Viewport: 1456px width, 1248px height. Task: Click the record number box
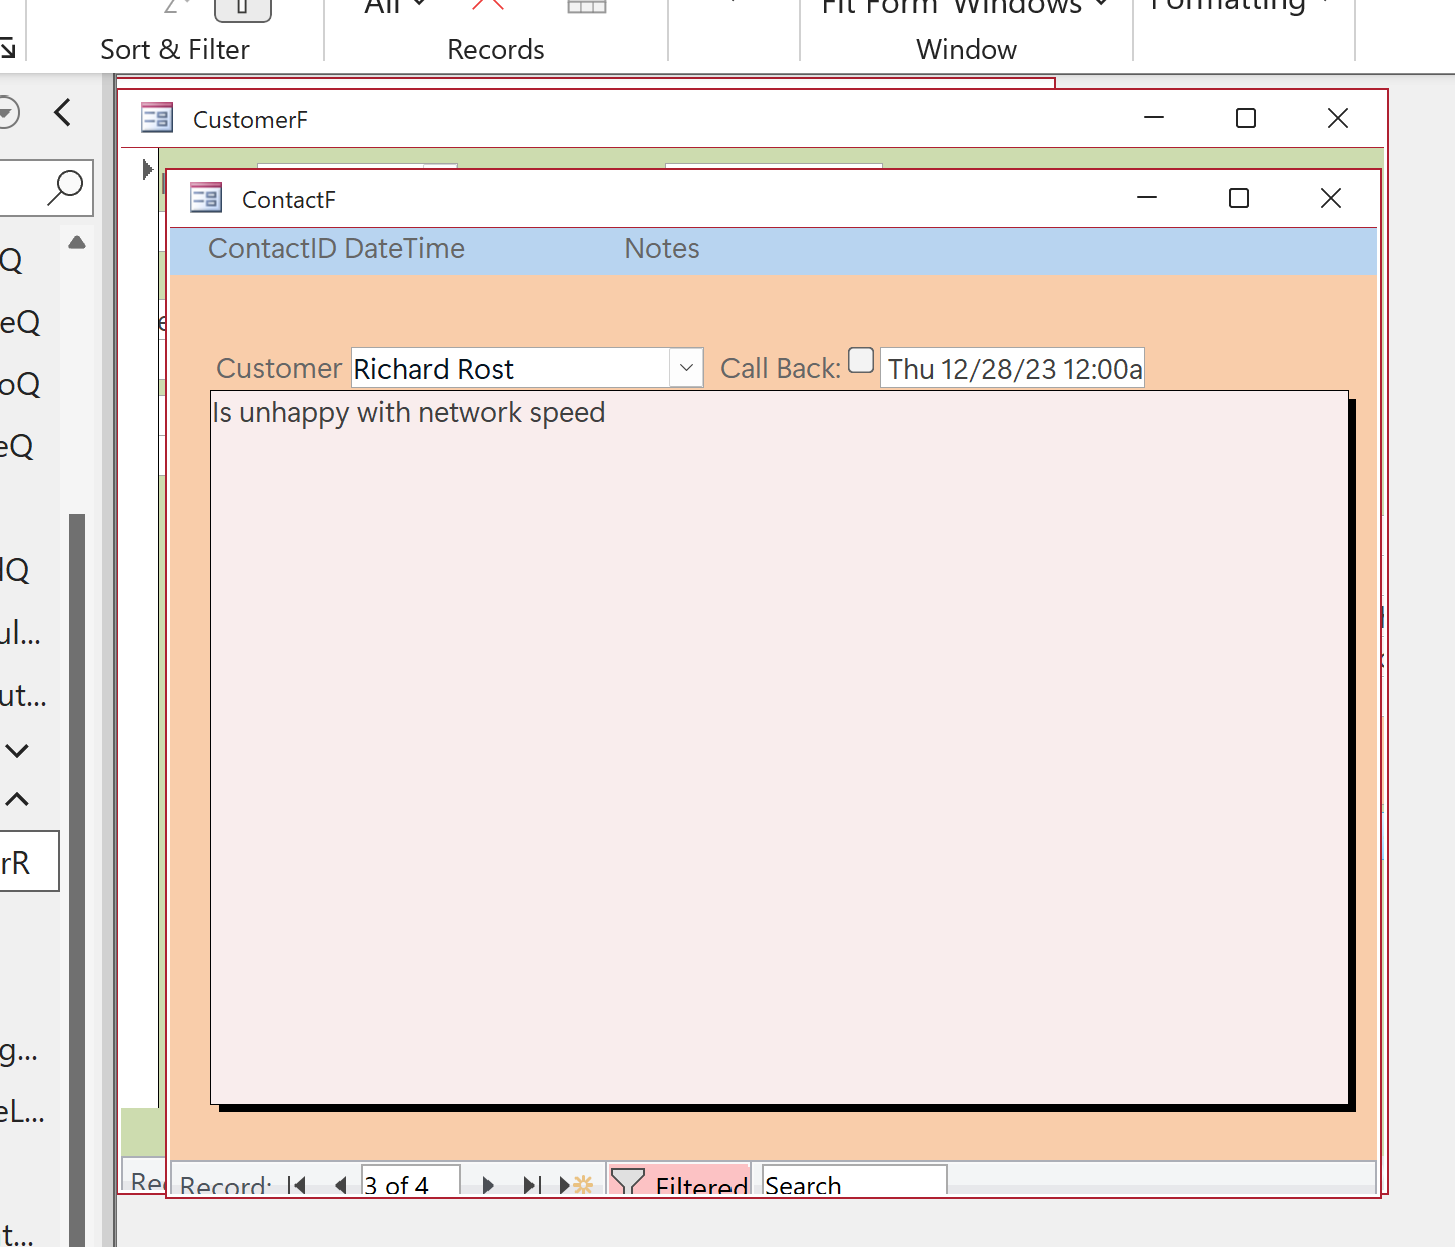click(410, 1184)
